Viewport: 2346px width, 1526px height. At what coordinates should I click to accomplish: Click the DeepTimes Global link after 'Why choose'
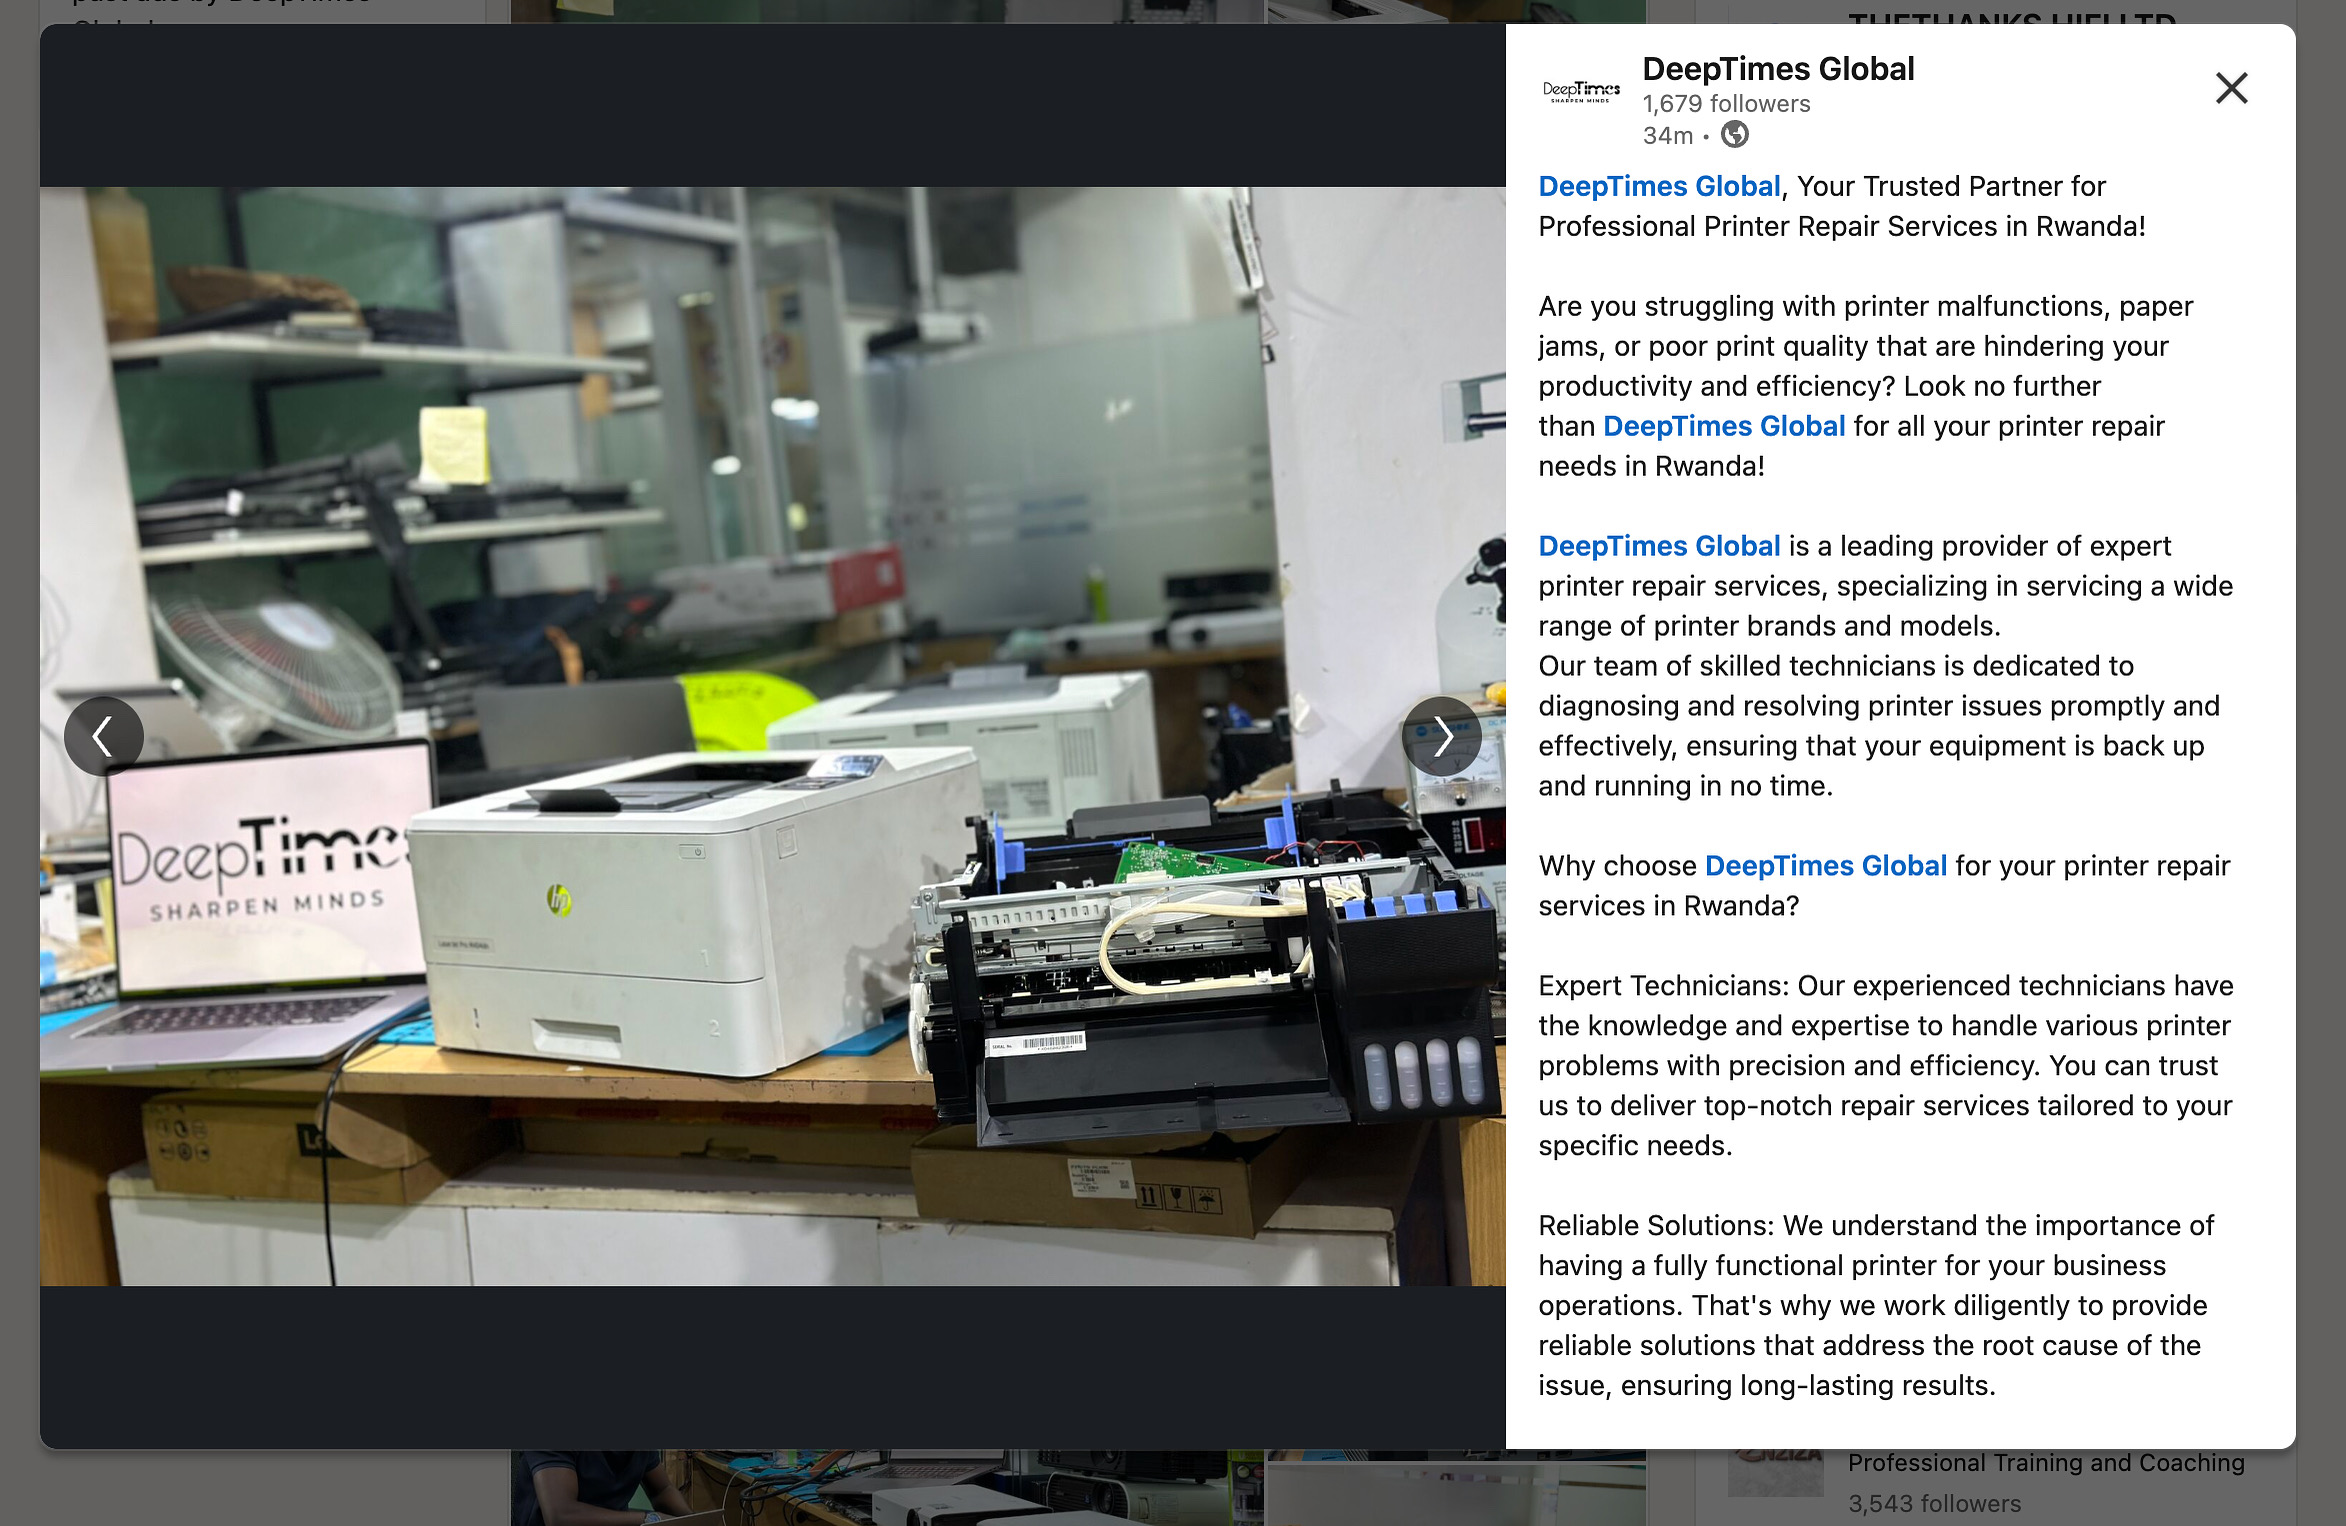point(1824,865)
